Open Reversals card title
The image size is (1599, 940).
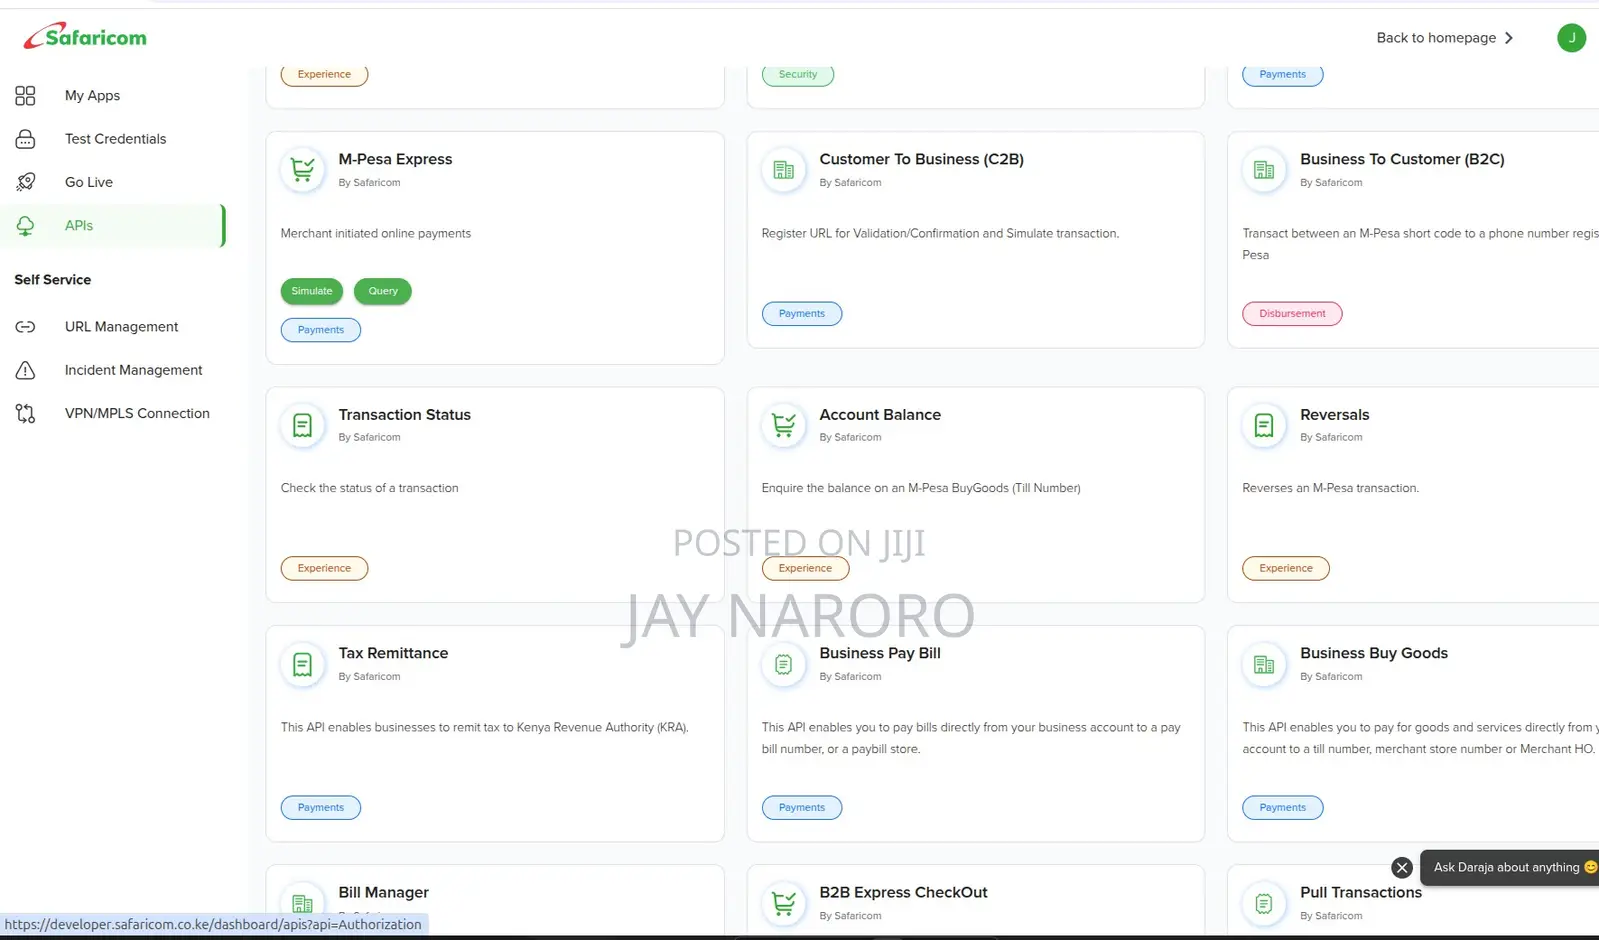1334,415
